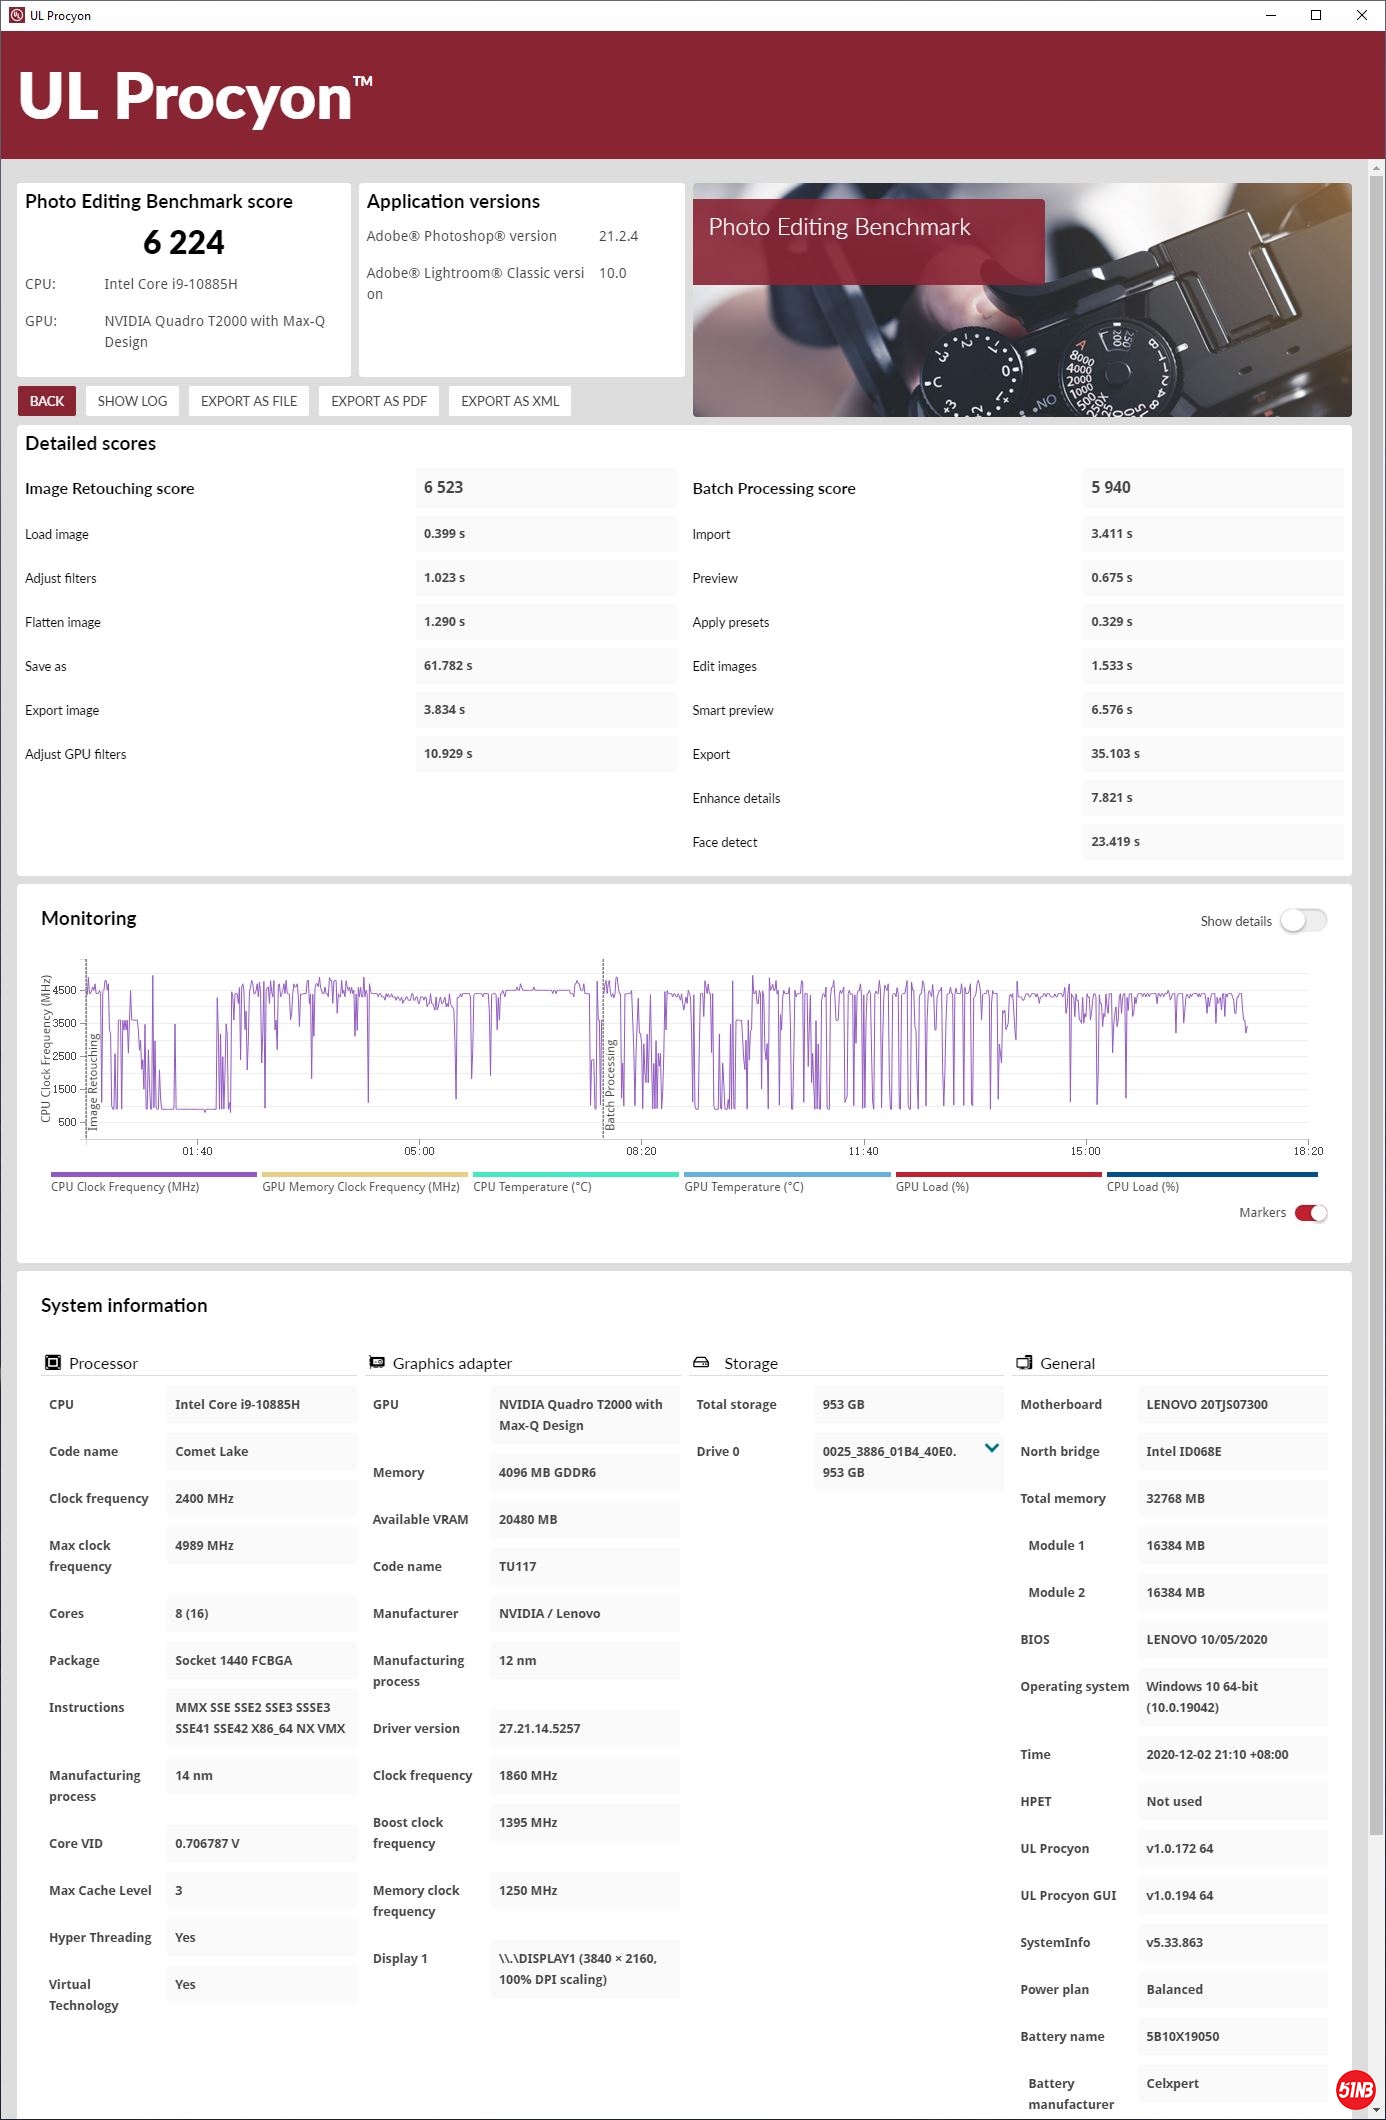1386x2120 pixels.
Task: Click the UL Procyon title bar icon
Action: tap(16, 15)
